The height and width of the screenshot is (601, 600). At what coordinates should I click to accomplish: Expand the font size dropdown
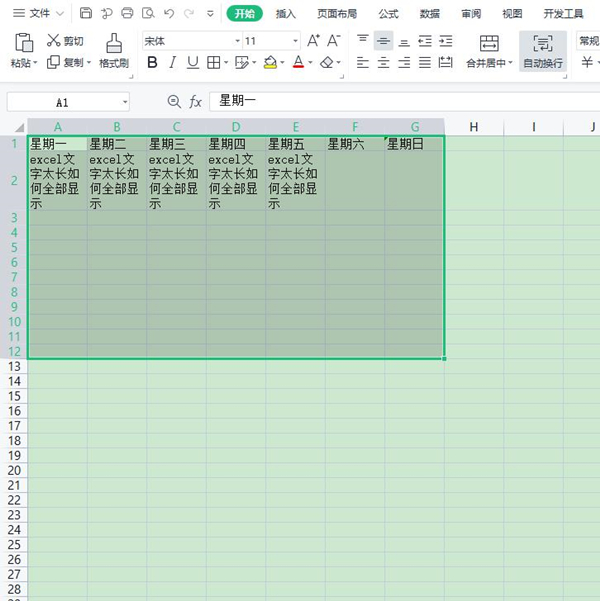(295, 41)
